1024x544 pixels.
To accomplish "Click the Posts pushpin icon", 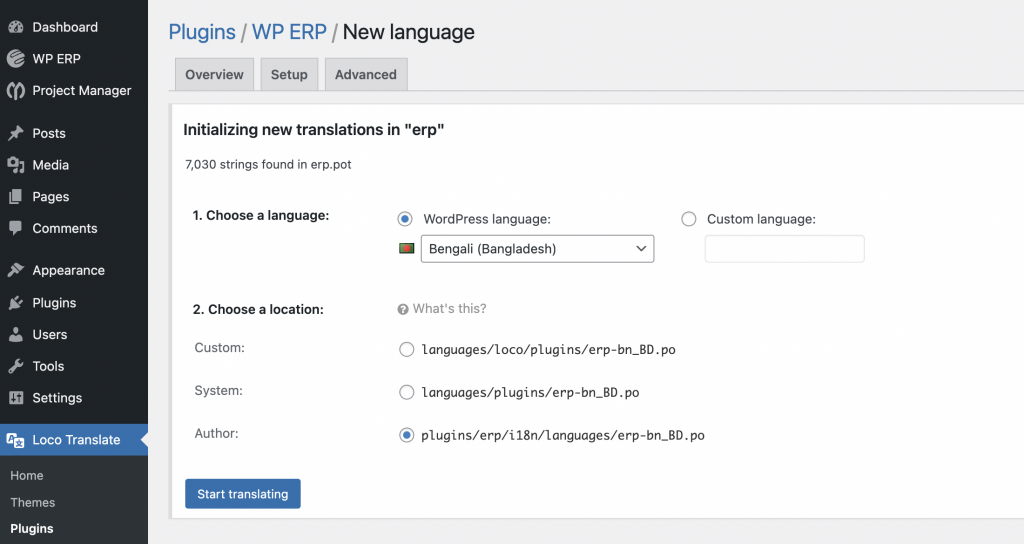I will coord(16,133).
